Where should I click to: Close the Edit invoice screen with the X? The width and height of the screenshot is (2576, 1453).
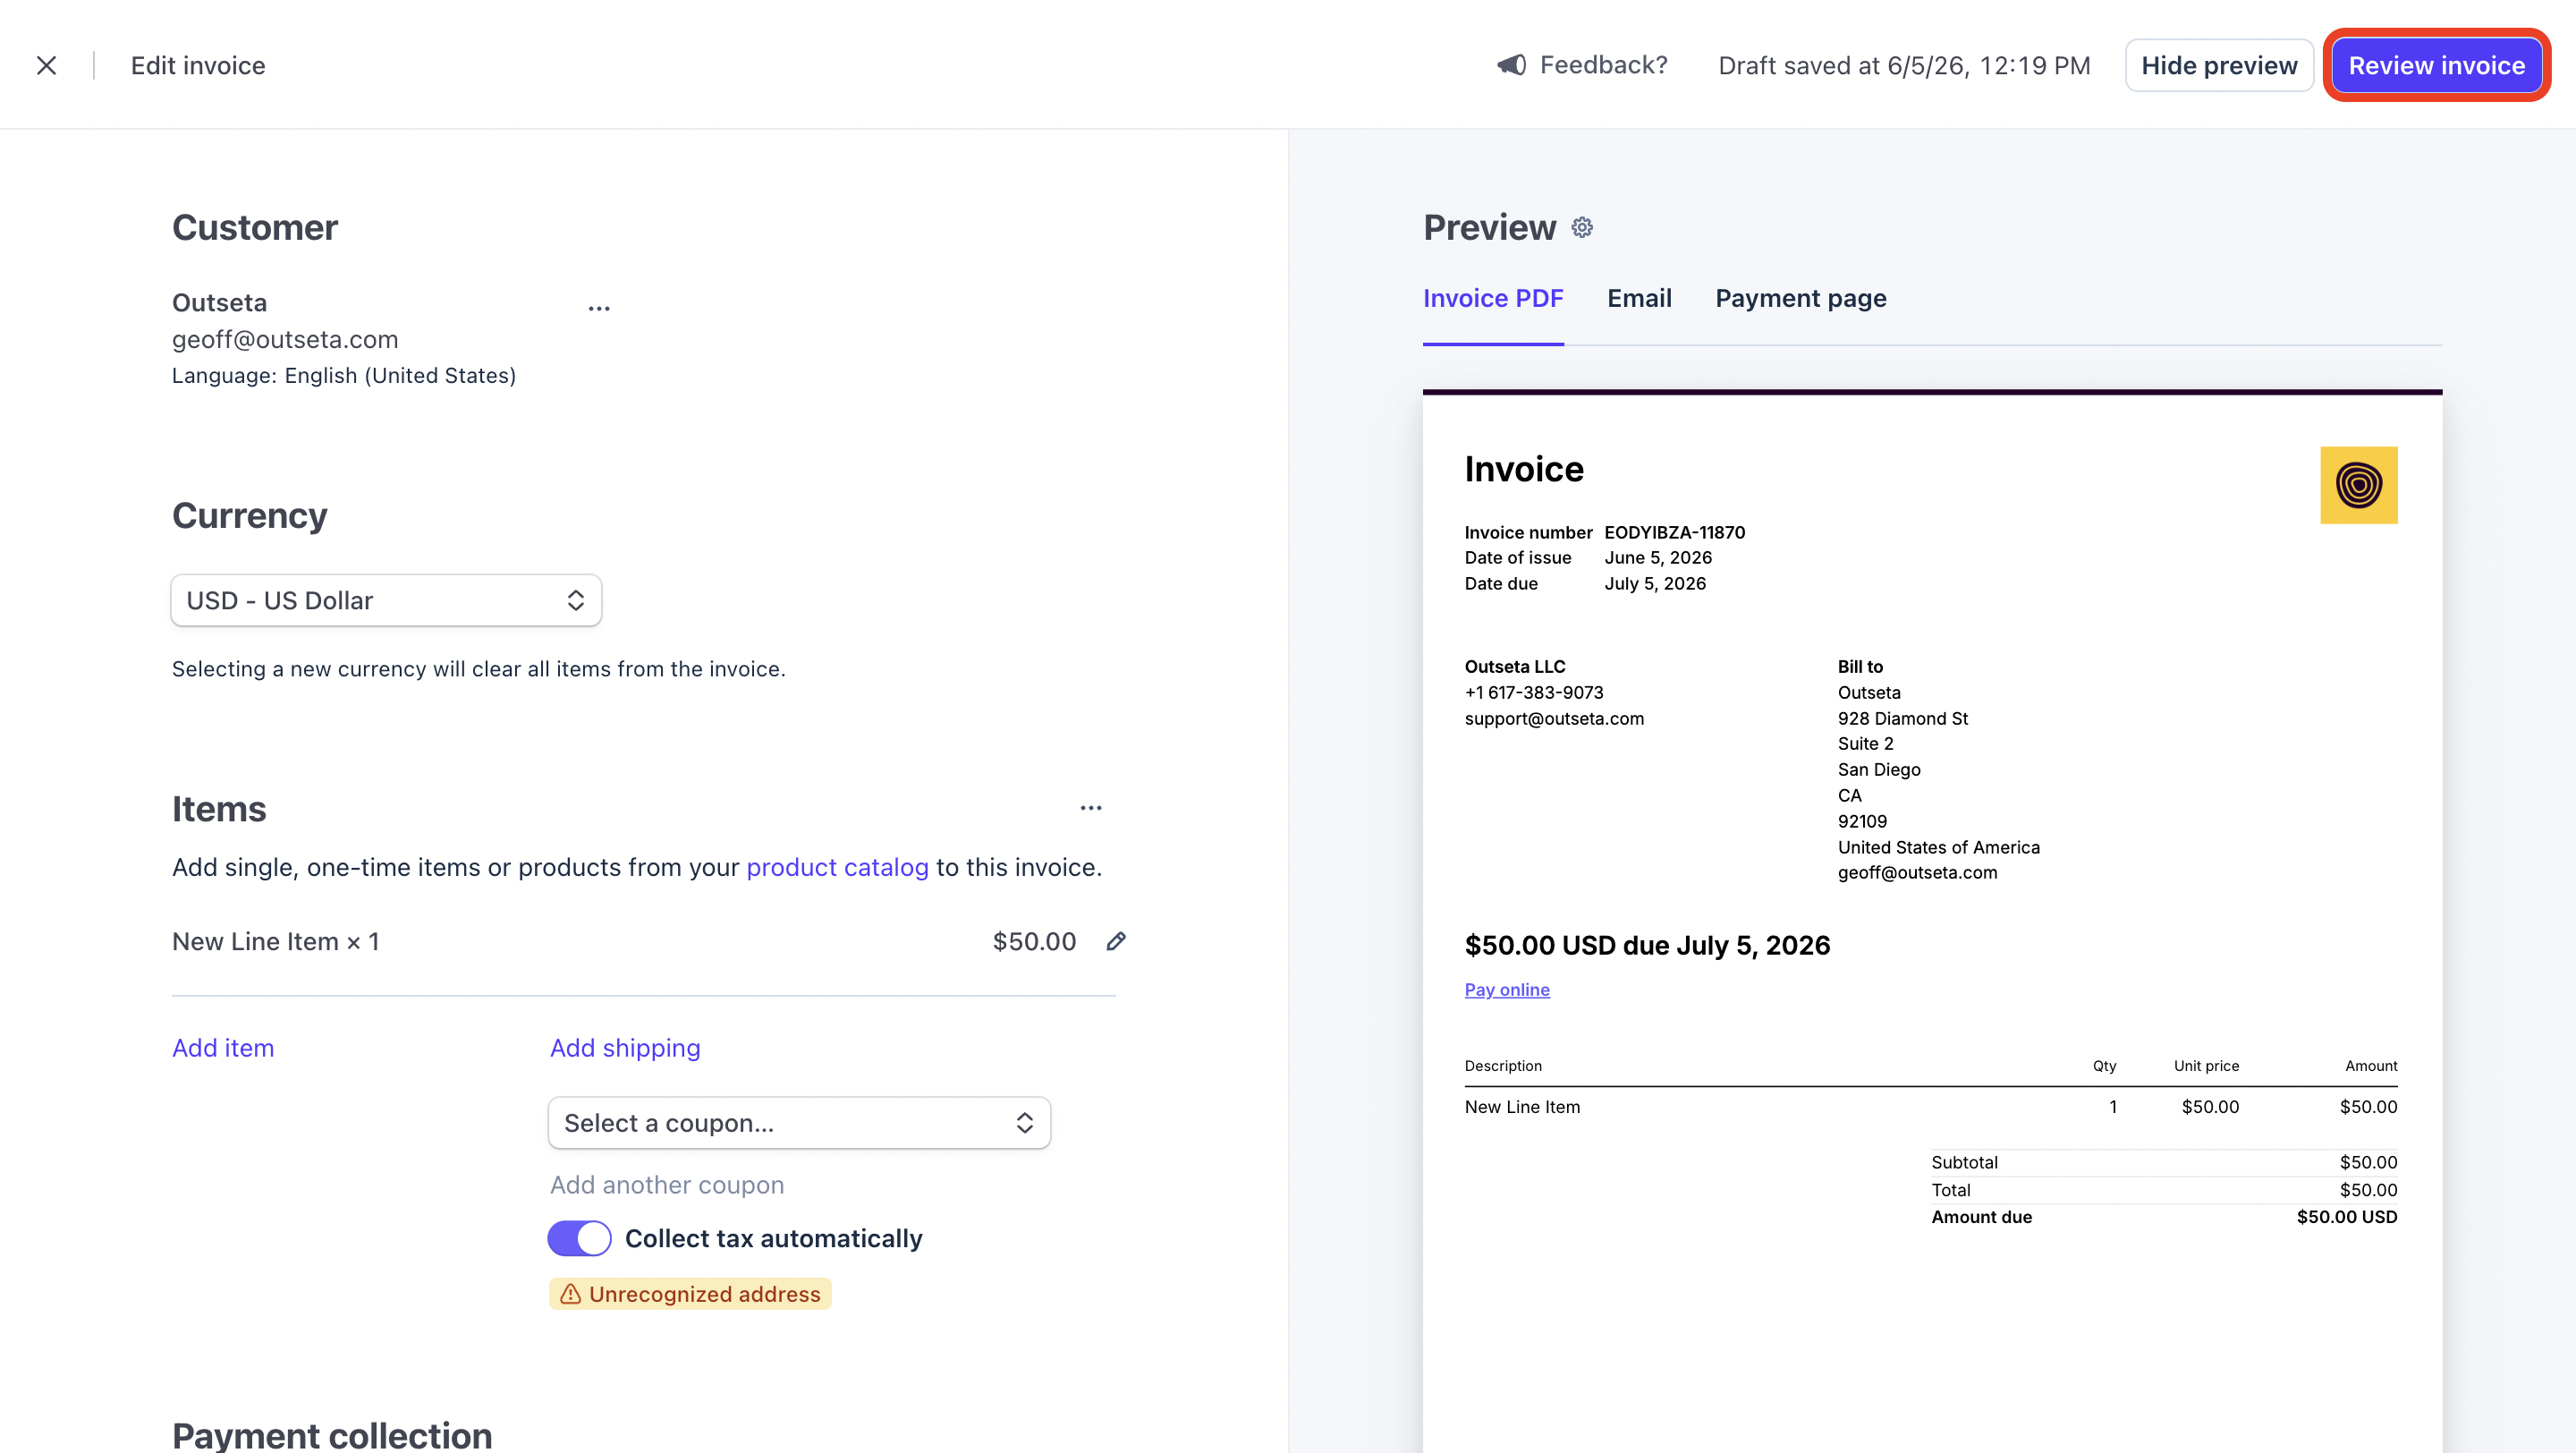coord(46,66)
